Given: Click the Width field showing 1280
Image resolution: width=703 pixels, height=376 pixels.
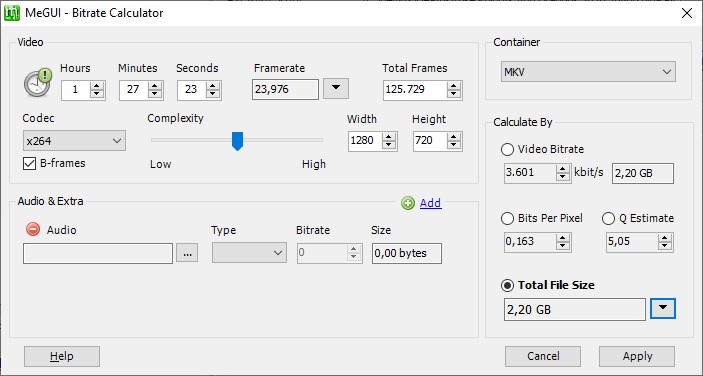Looking at the screenshot, I should coord(365,141).
